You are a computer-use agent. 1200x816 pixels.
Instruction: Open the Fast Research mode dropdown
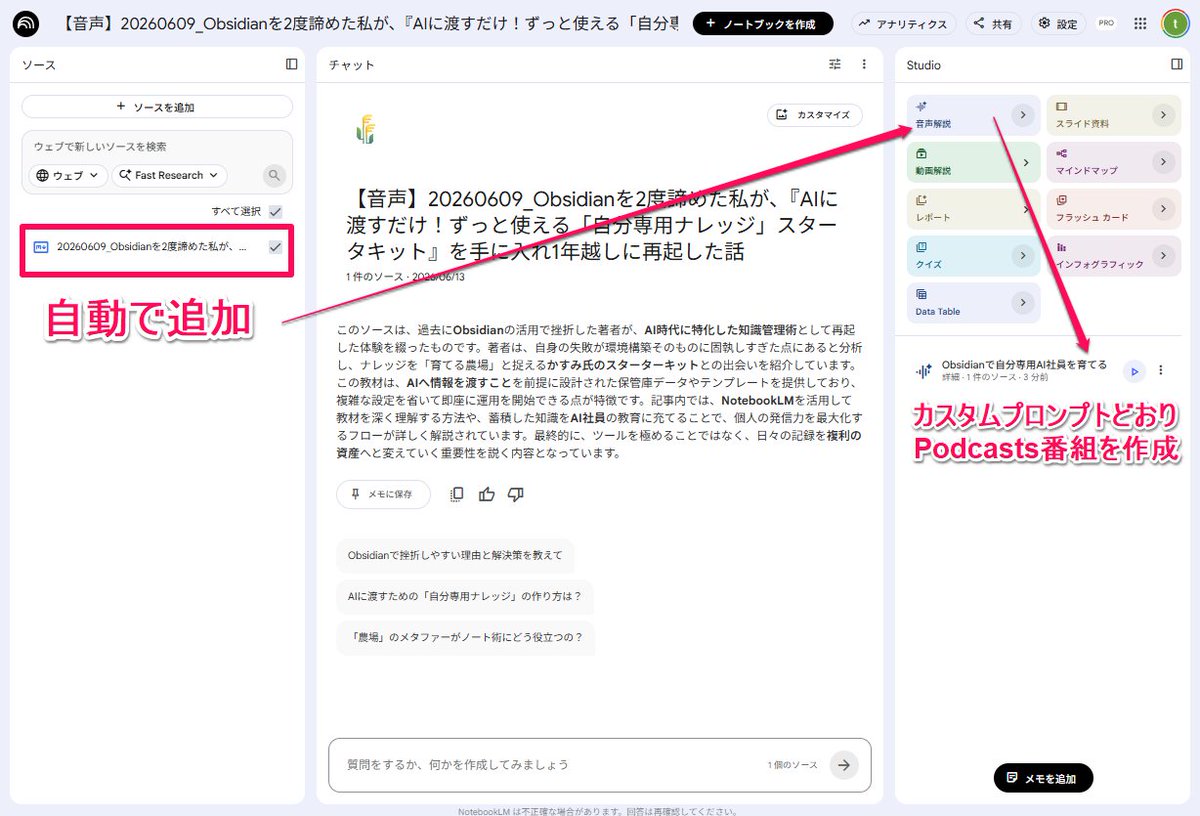tap(169, 175)
